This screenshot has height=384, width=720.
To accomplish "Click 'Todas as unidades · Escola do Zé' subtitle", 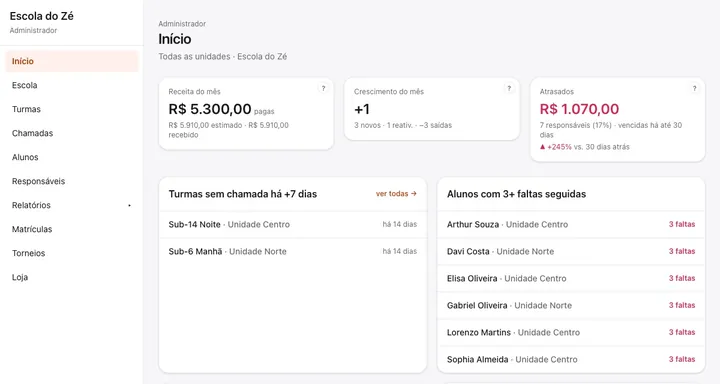I will [x=223, y=56].
